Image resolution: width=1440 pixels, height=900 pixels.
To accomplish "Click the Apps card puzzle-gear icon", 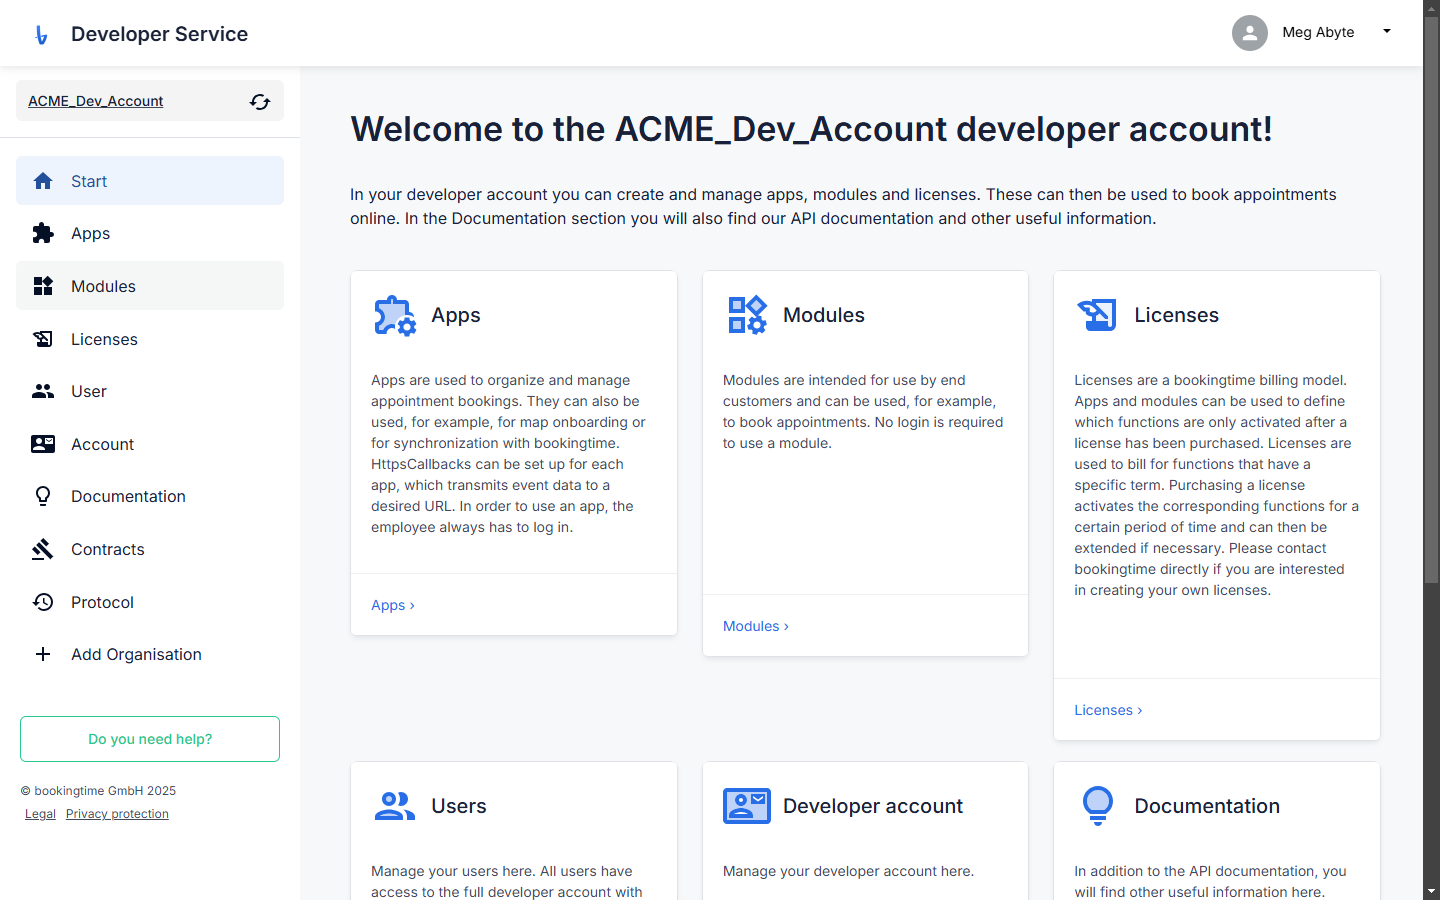I will pos(395,316).
